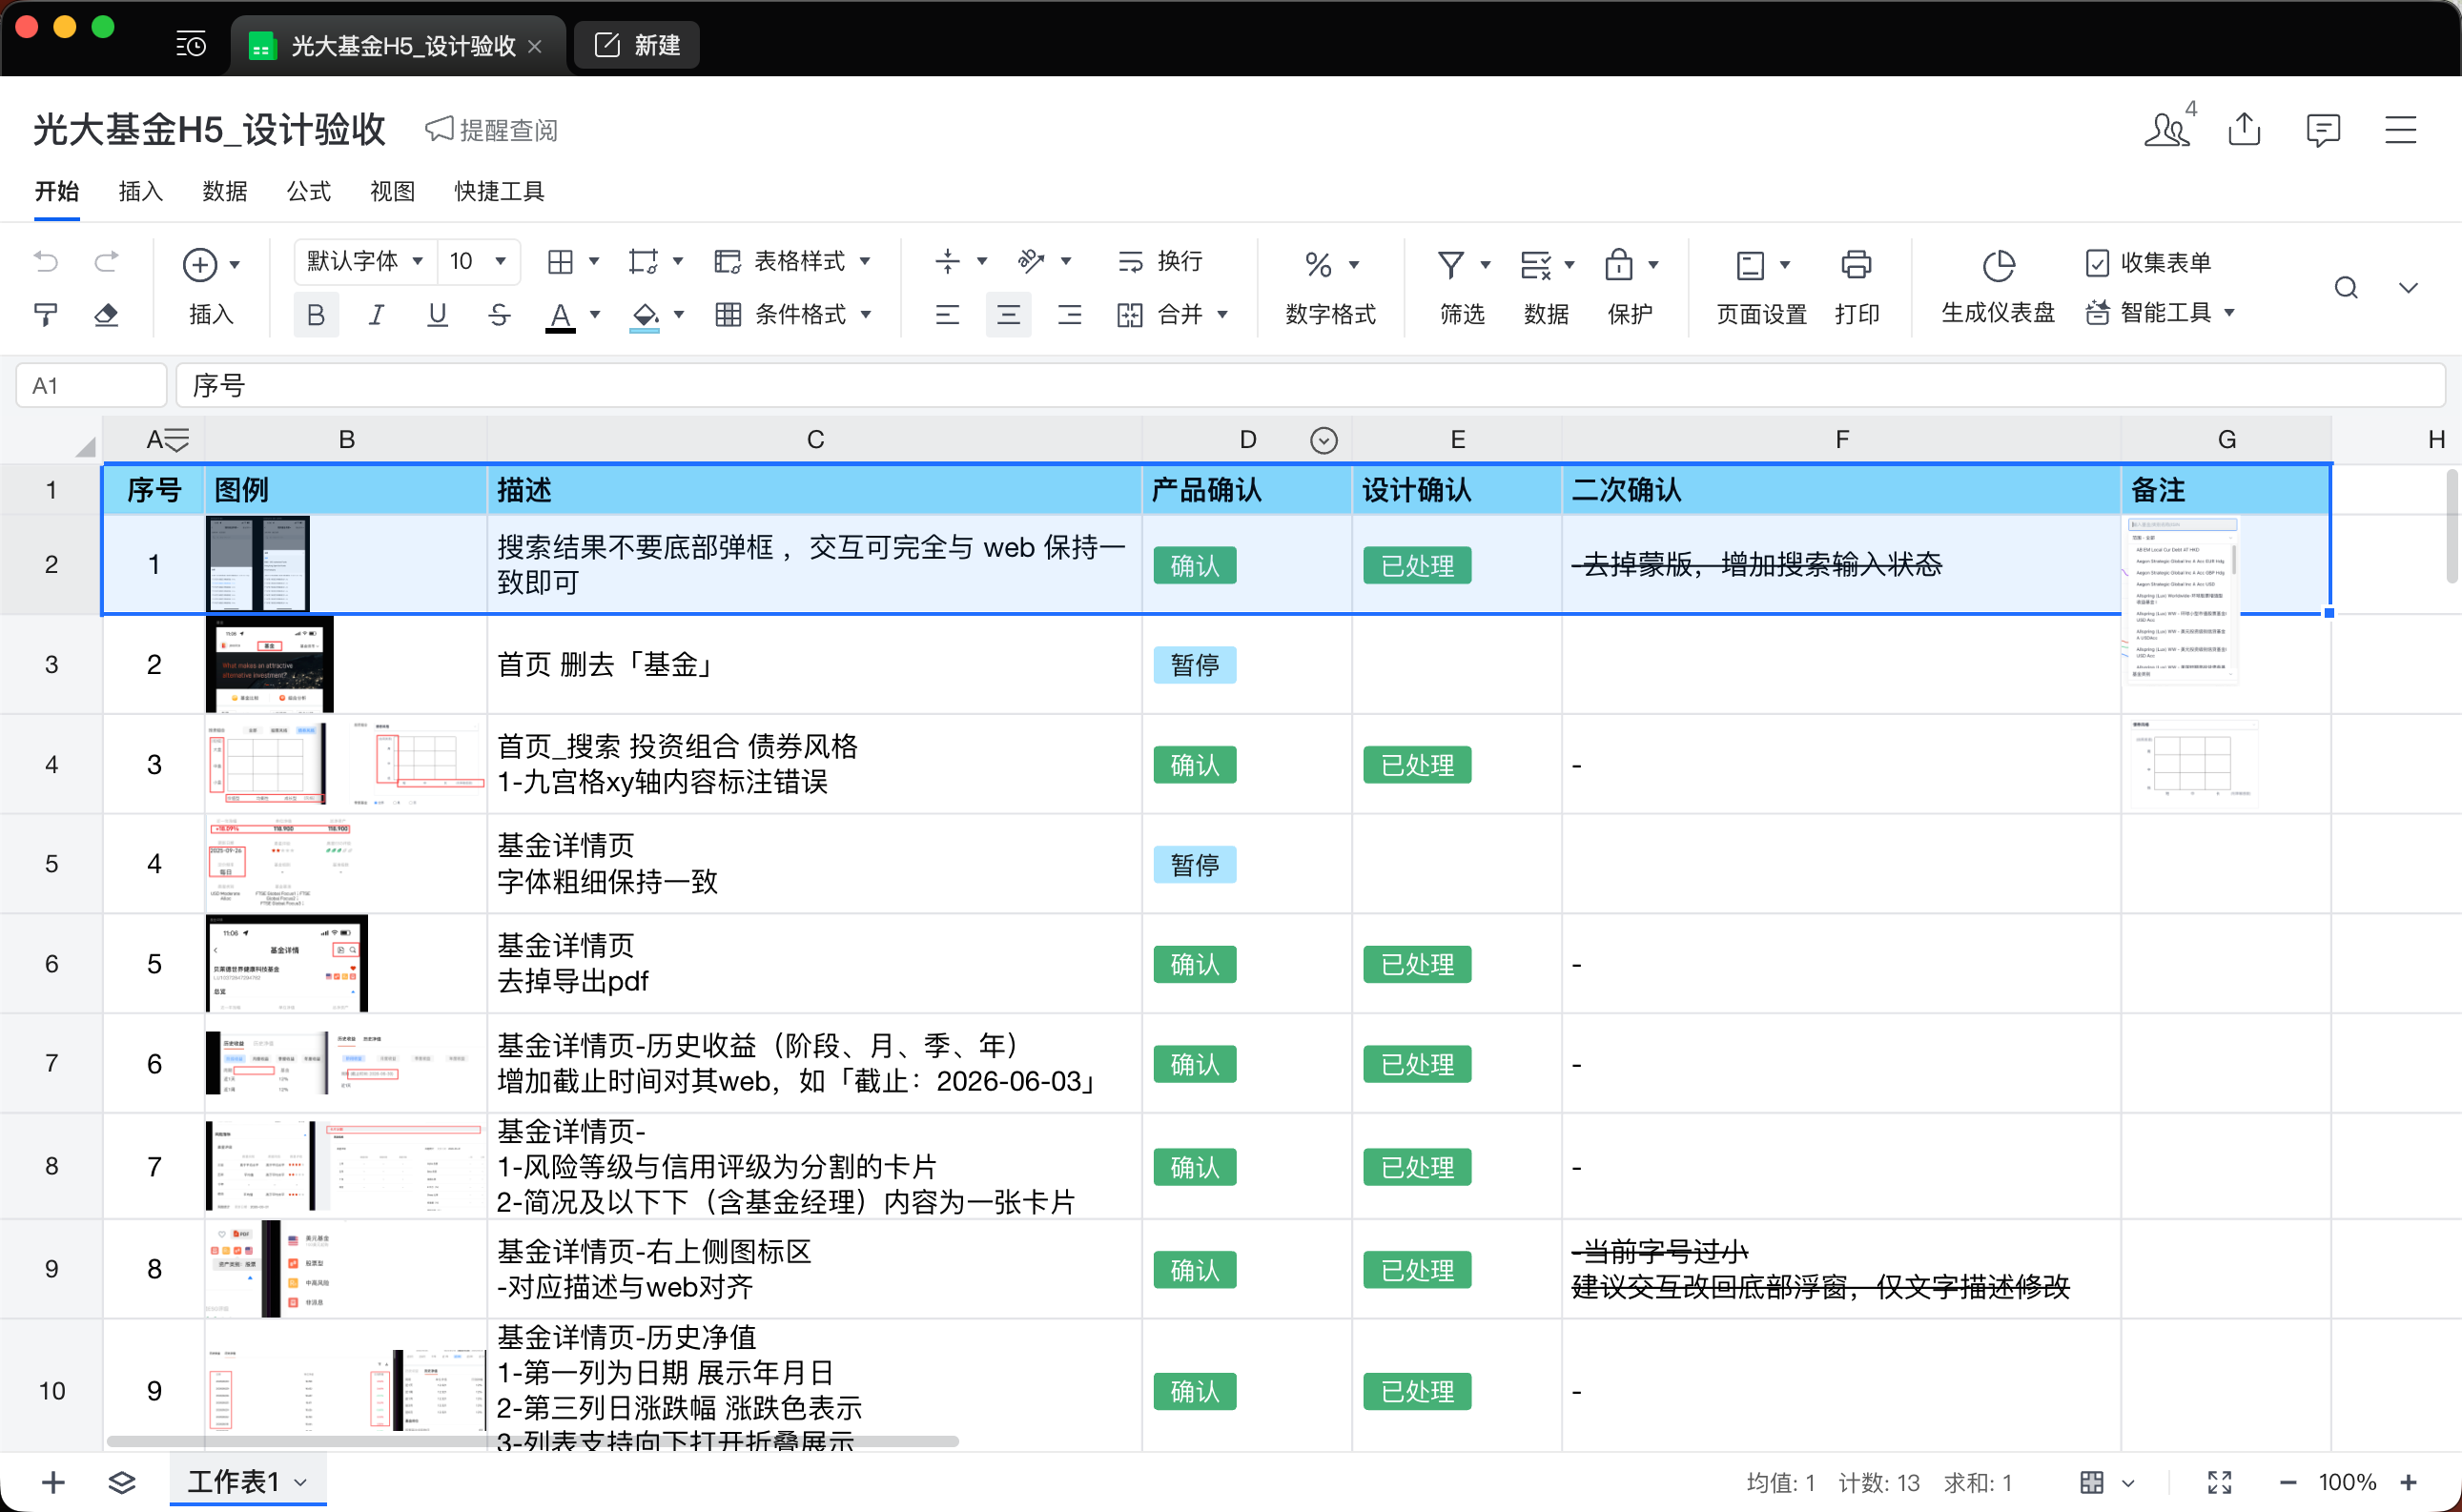The image size is (2462, 1512).
Task: Apply italic formatting
Action: [x=376, y=315]
